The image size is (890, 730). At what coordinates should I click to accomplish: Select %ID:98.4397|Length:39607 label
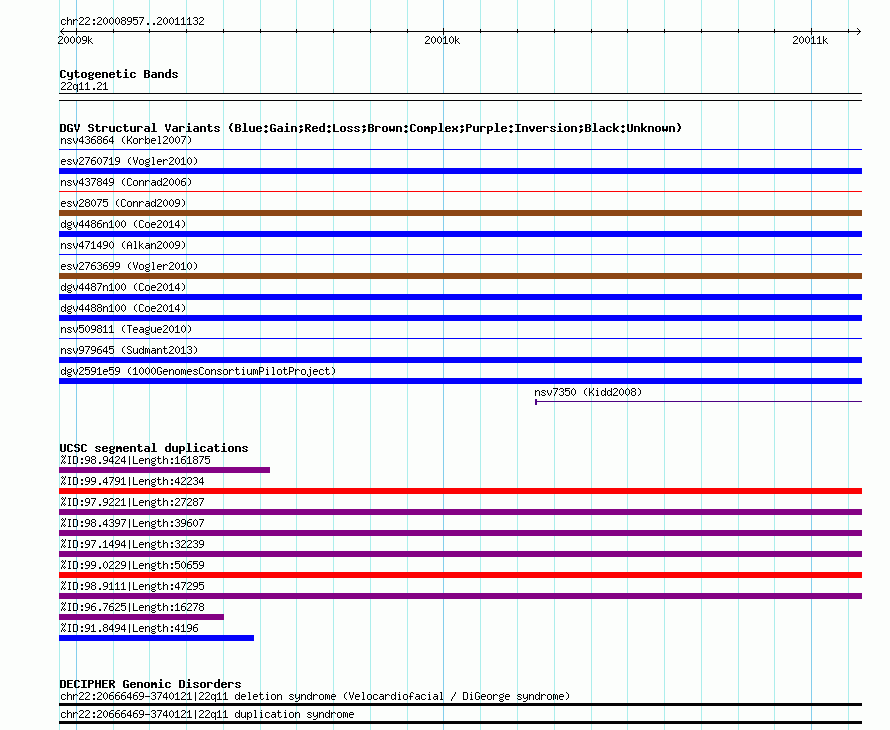[132, 523]
